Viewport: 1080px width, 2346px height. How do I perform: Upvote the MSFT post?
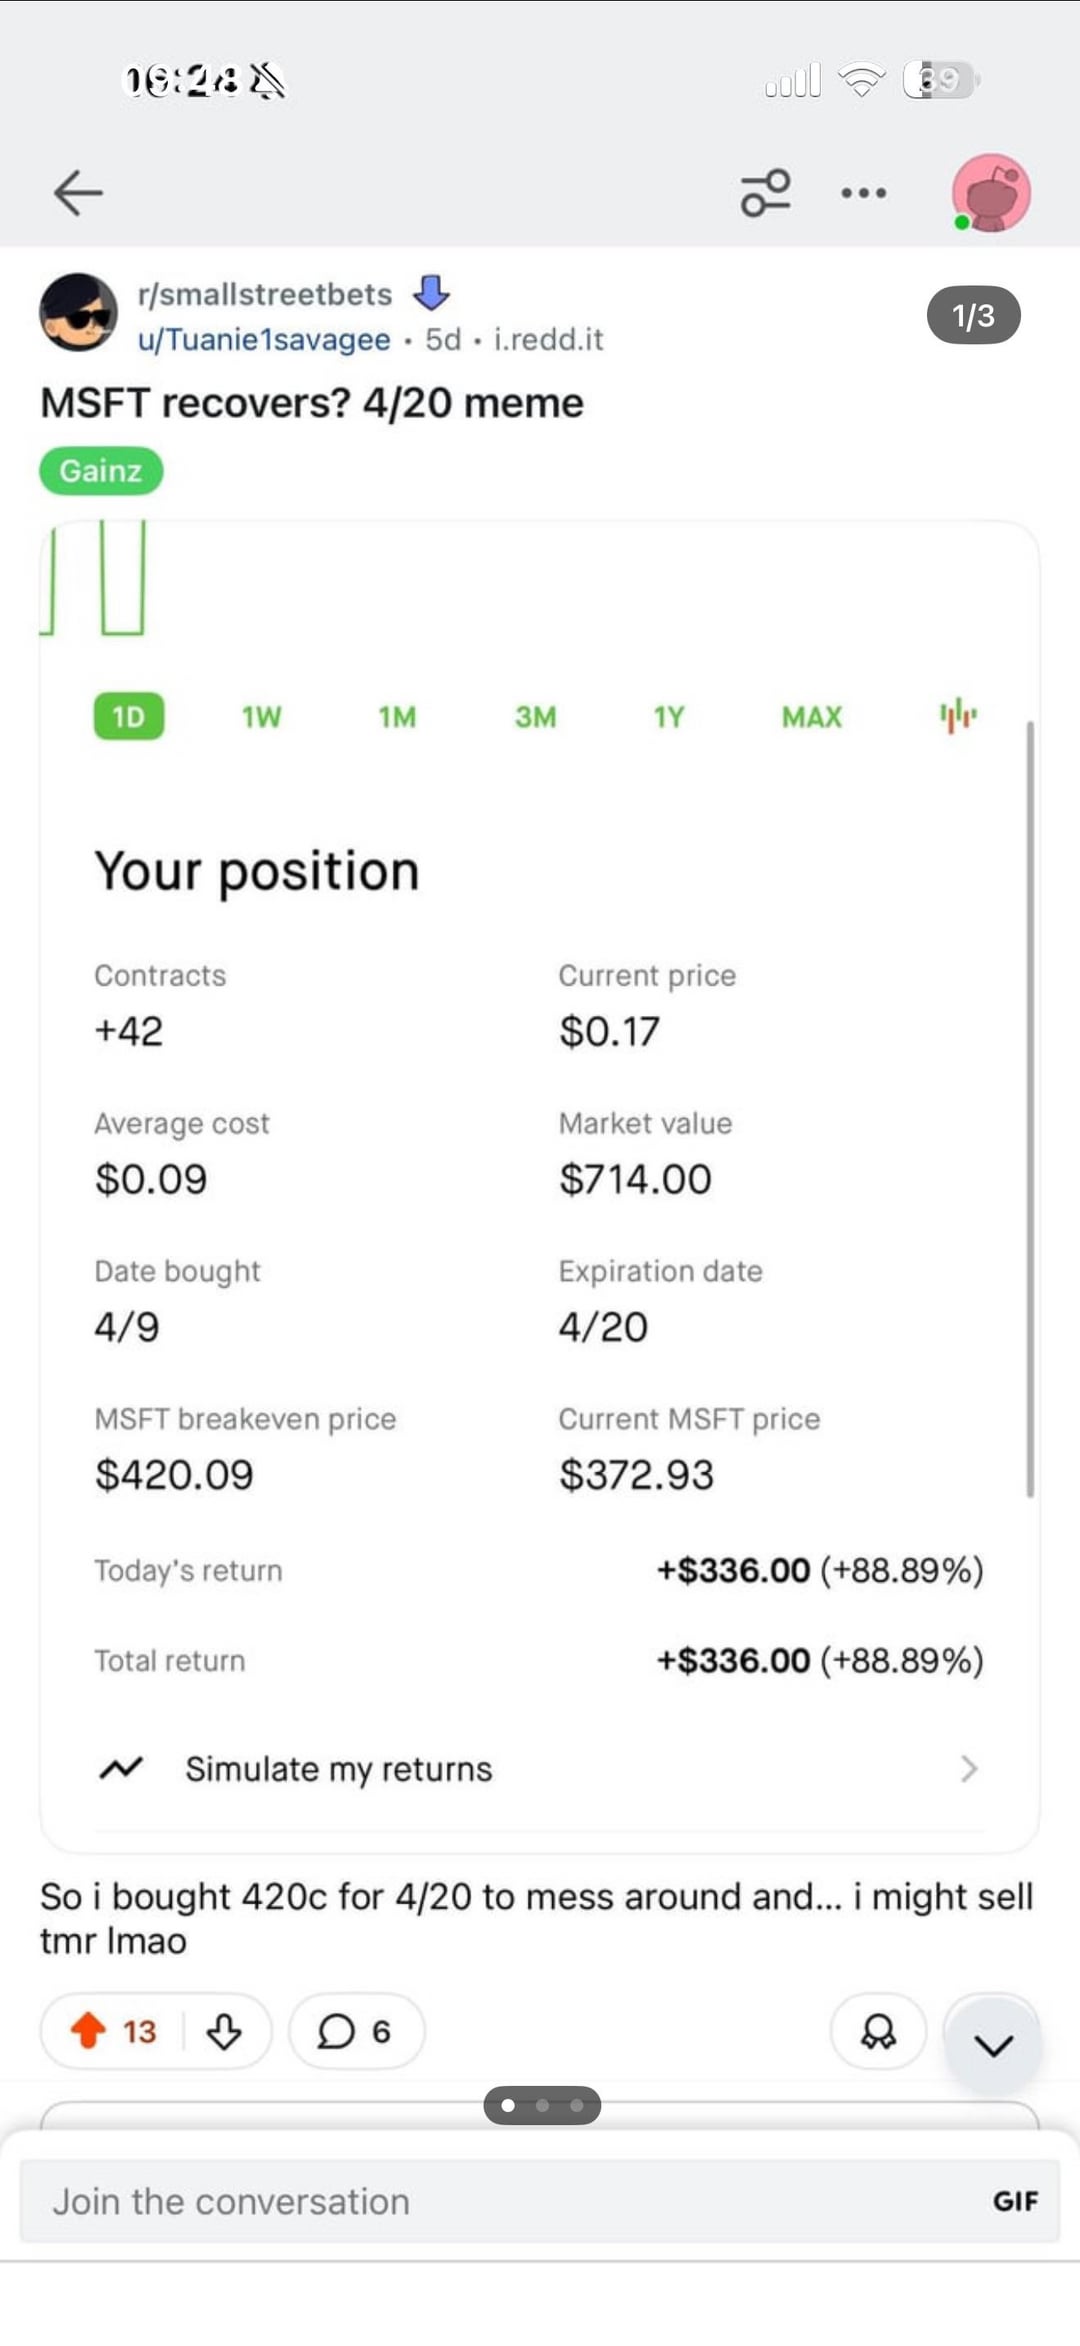tap(89, 2031)
